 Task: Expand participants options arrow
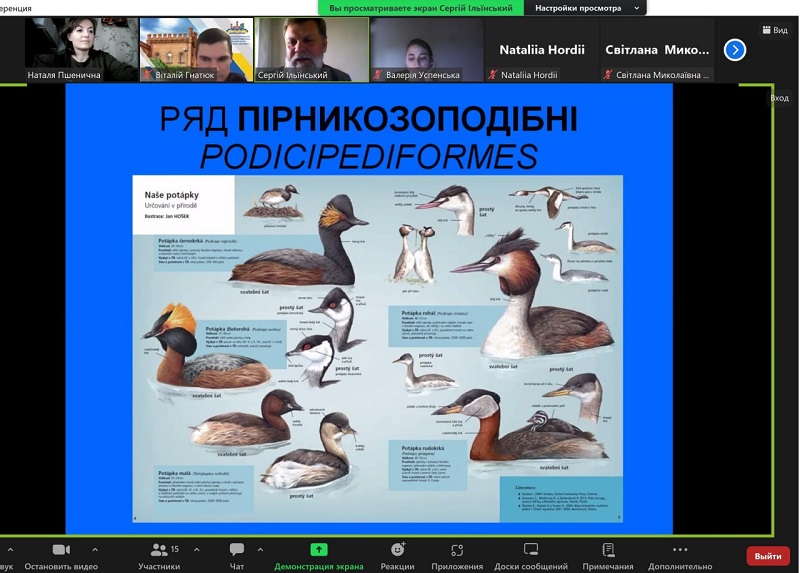[196, 550]
